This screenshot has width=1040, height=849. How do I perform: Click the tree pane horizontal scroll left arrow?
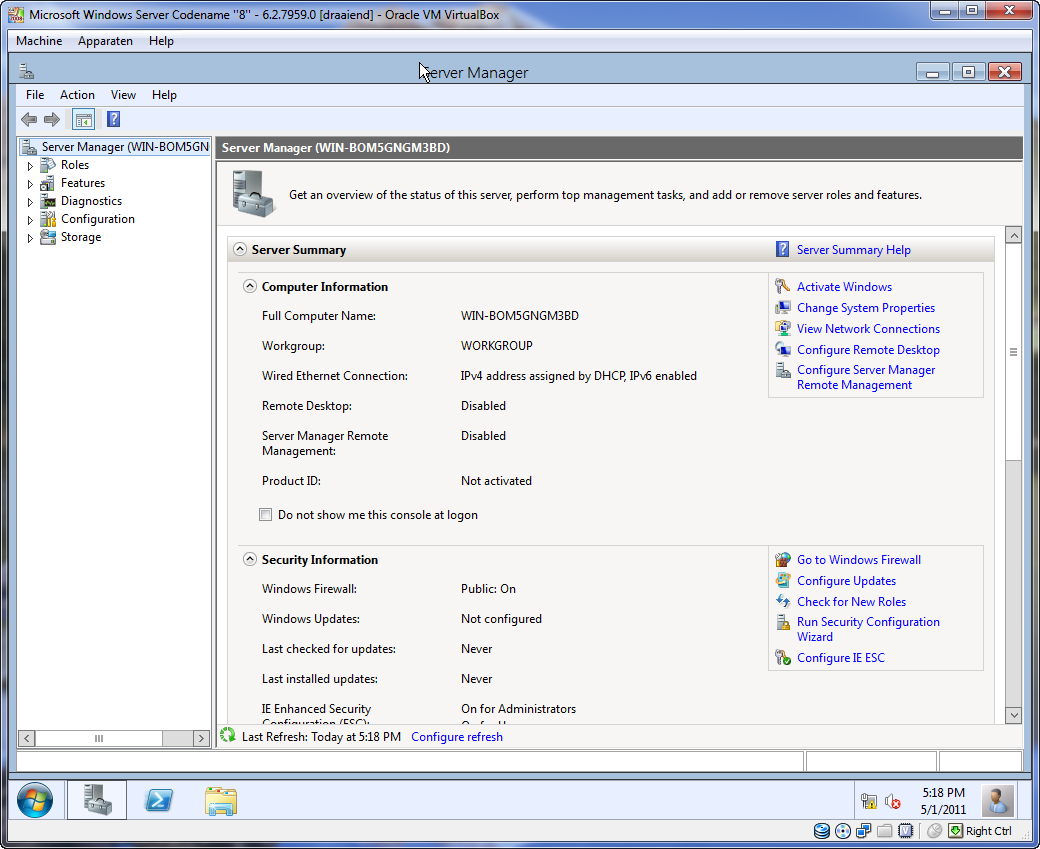click(27, 738)
